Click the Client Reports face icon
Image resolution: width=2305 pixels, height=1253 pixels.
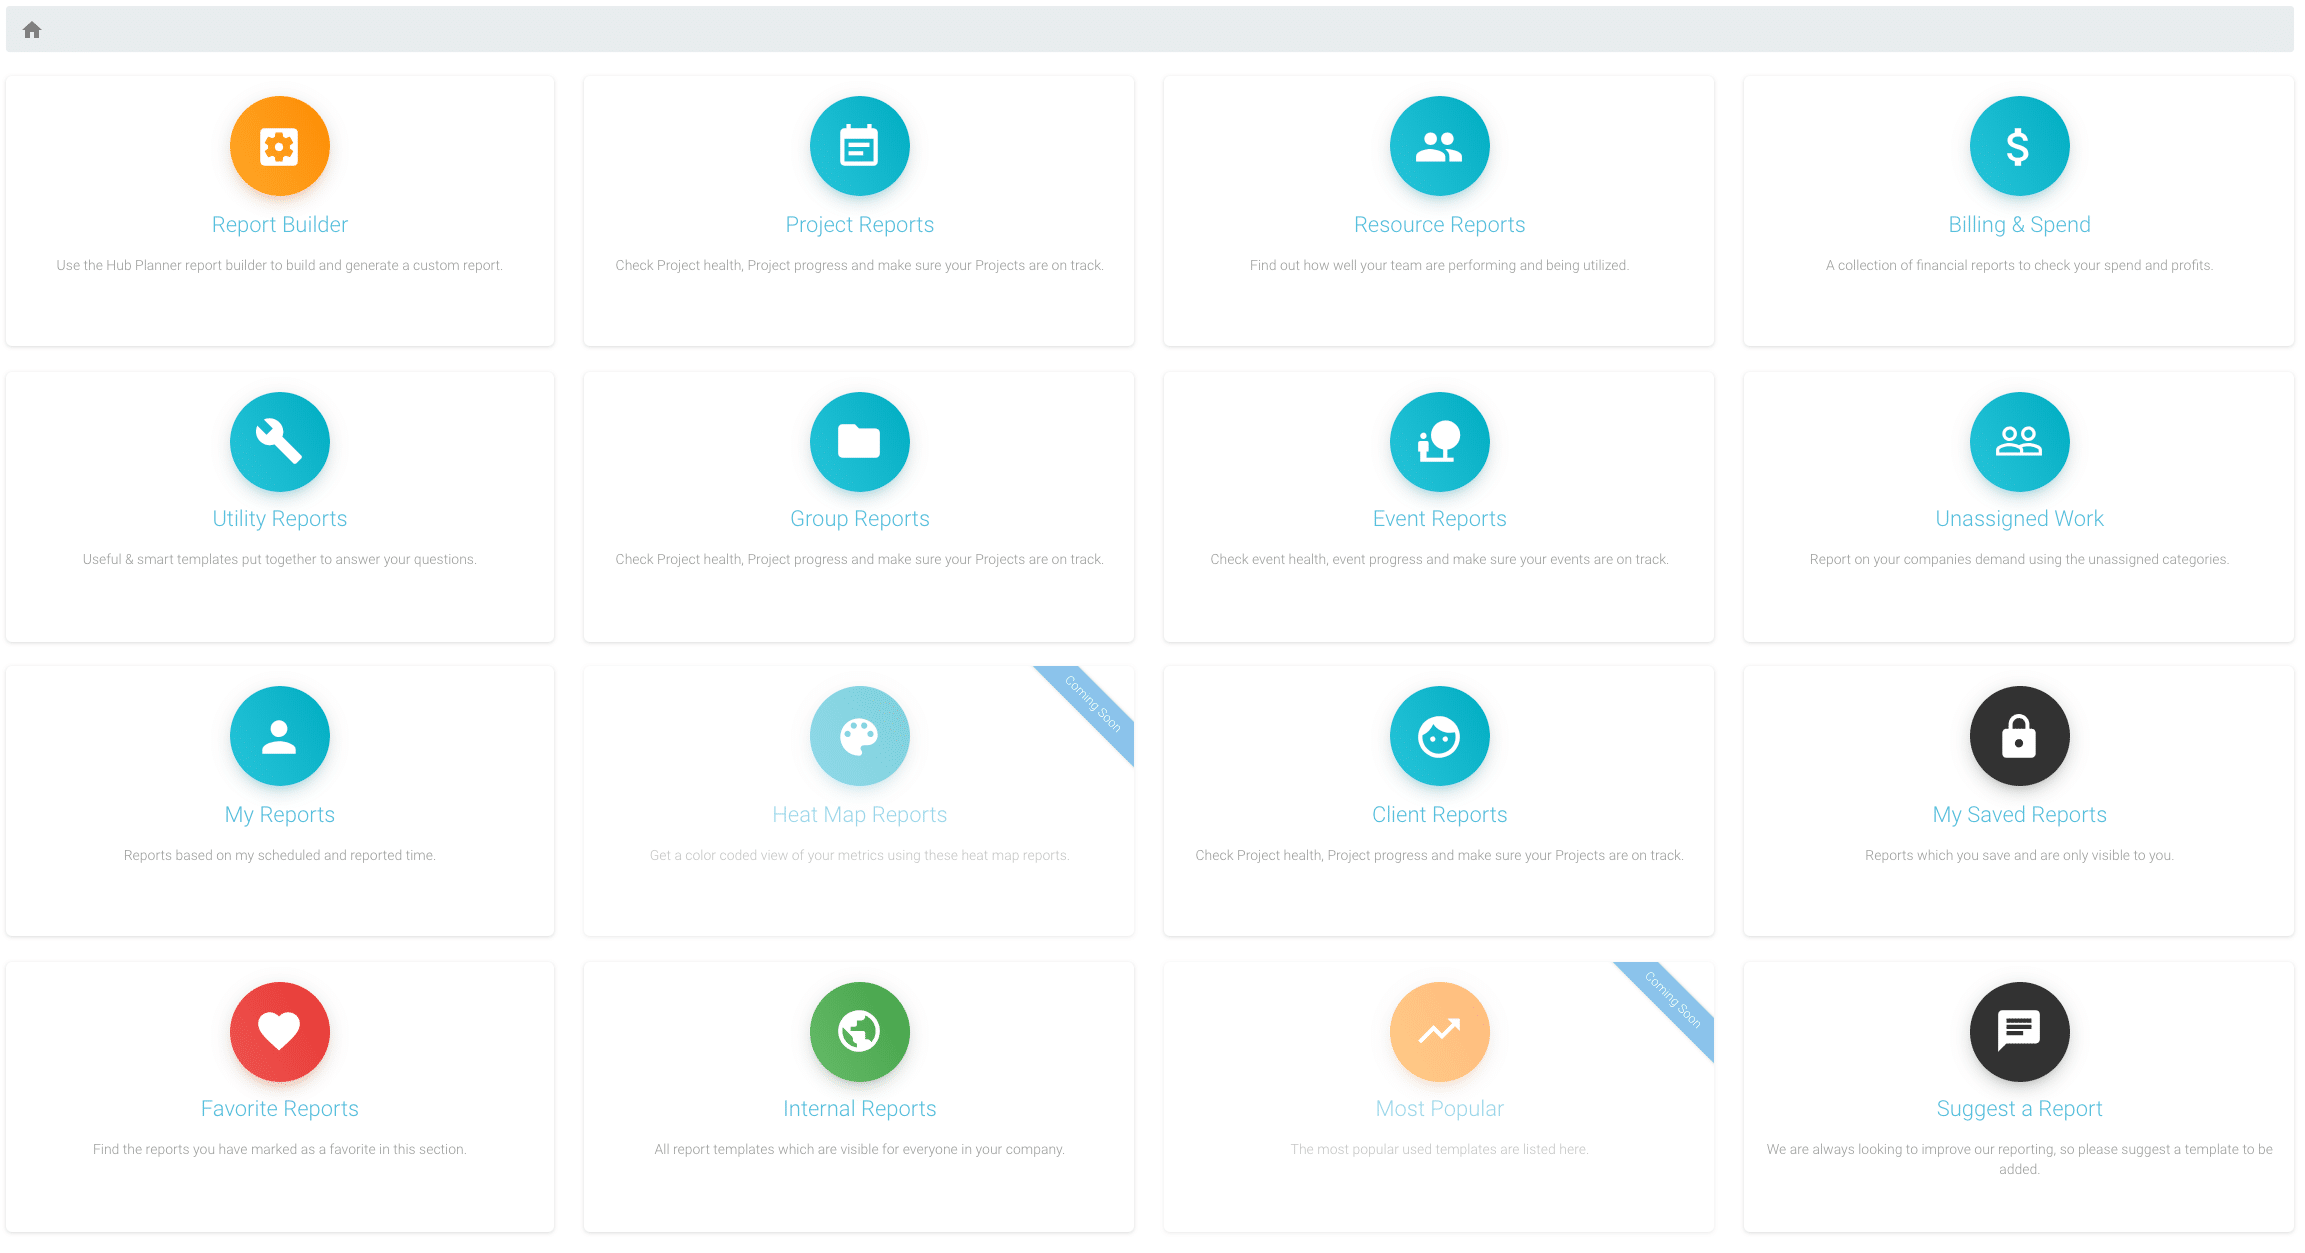[x=1439, y=736]
